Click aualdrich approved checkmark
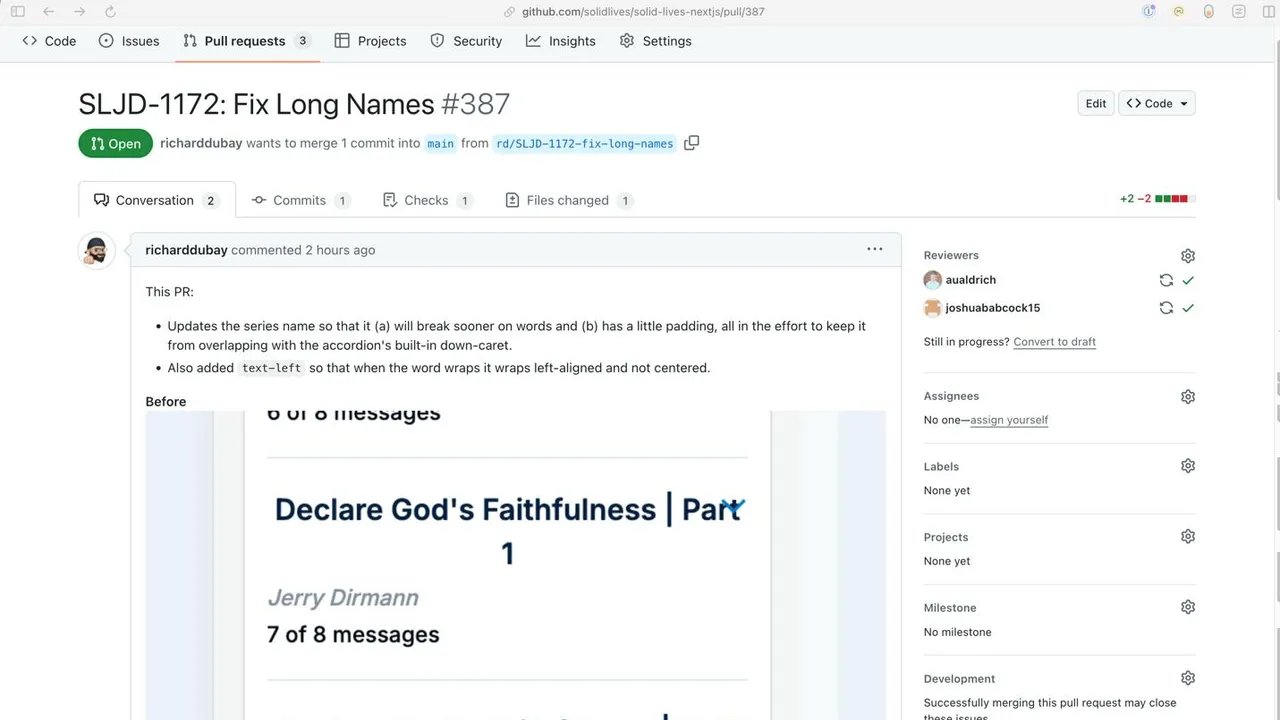 (x=1188, y=280)
